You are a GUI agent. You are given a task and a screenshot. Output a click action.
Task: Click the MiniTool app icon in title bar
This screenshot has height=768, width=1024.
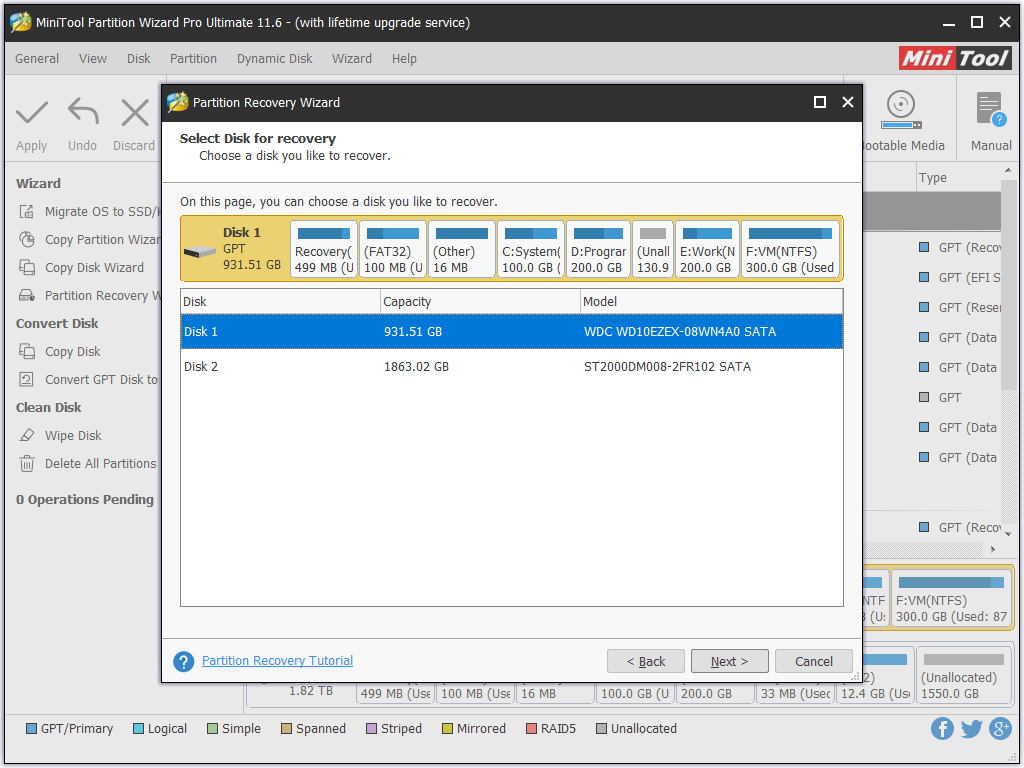point(20,22)
